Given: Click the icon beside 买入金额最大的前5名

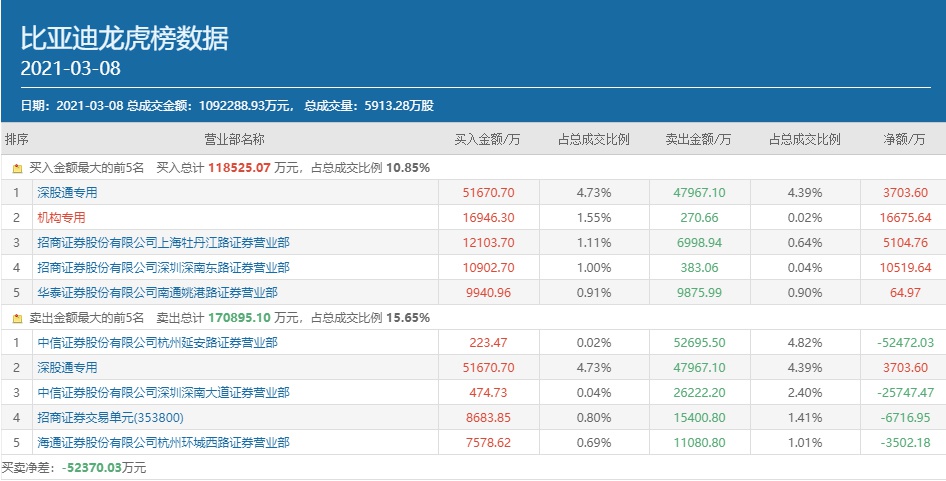Looking at the screenshot, I should [17, 168].
